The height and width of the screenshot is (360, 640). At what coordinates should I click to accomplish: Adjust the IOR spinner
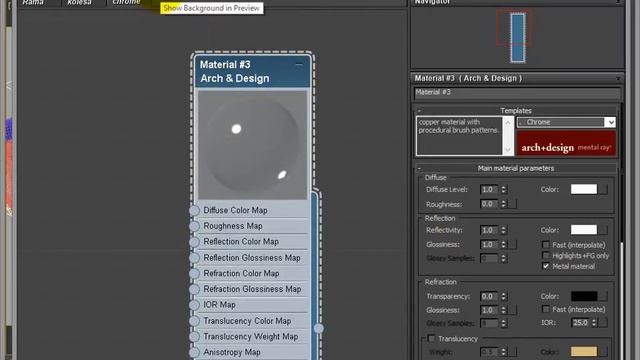(x=594, y=323)
